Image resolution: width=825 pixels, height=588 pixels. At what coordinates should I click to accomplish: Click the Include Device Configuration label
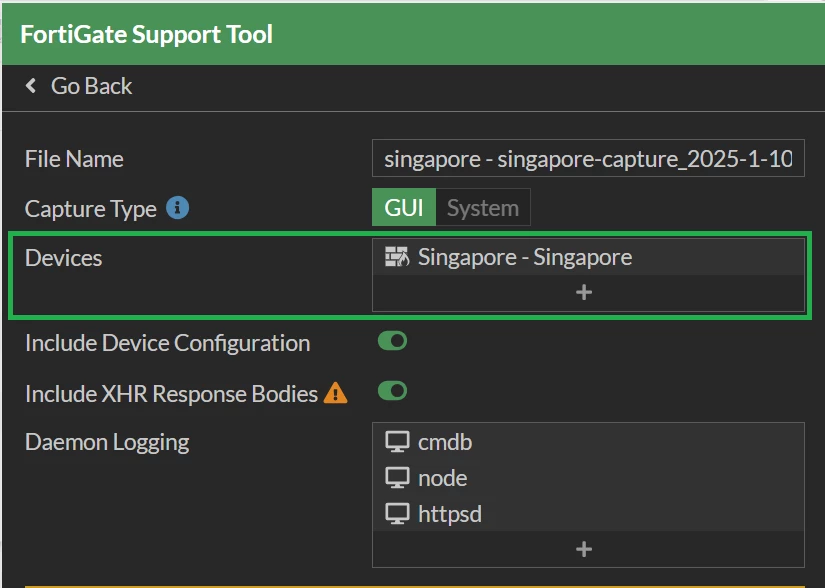[x=167, y=343]
